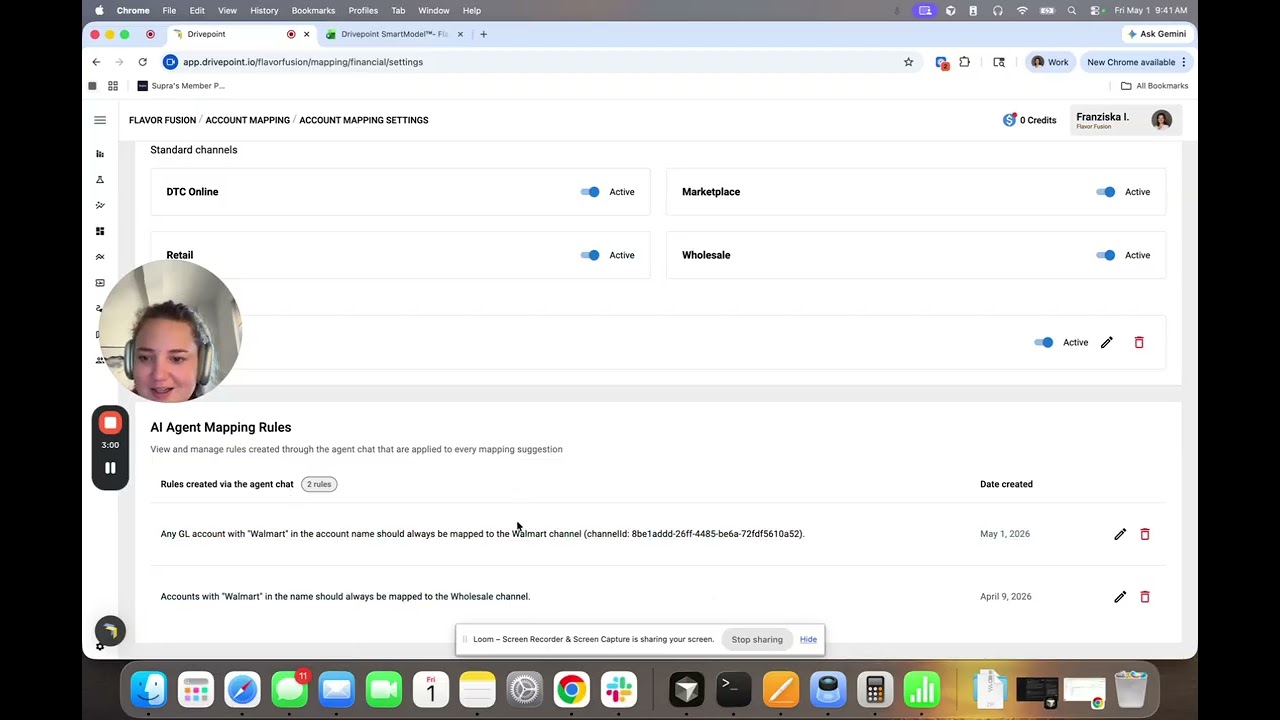Click the Ask Gemini button
Screen dimensions: 1280x720
1155,34
